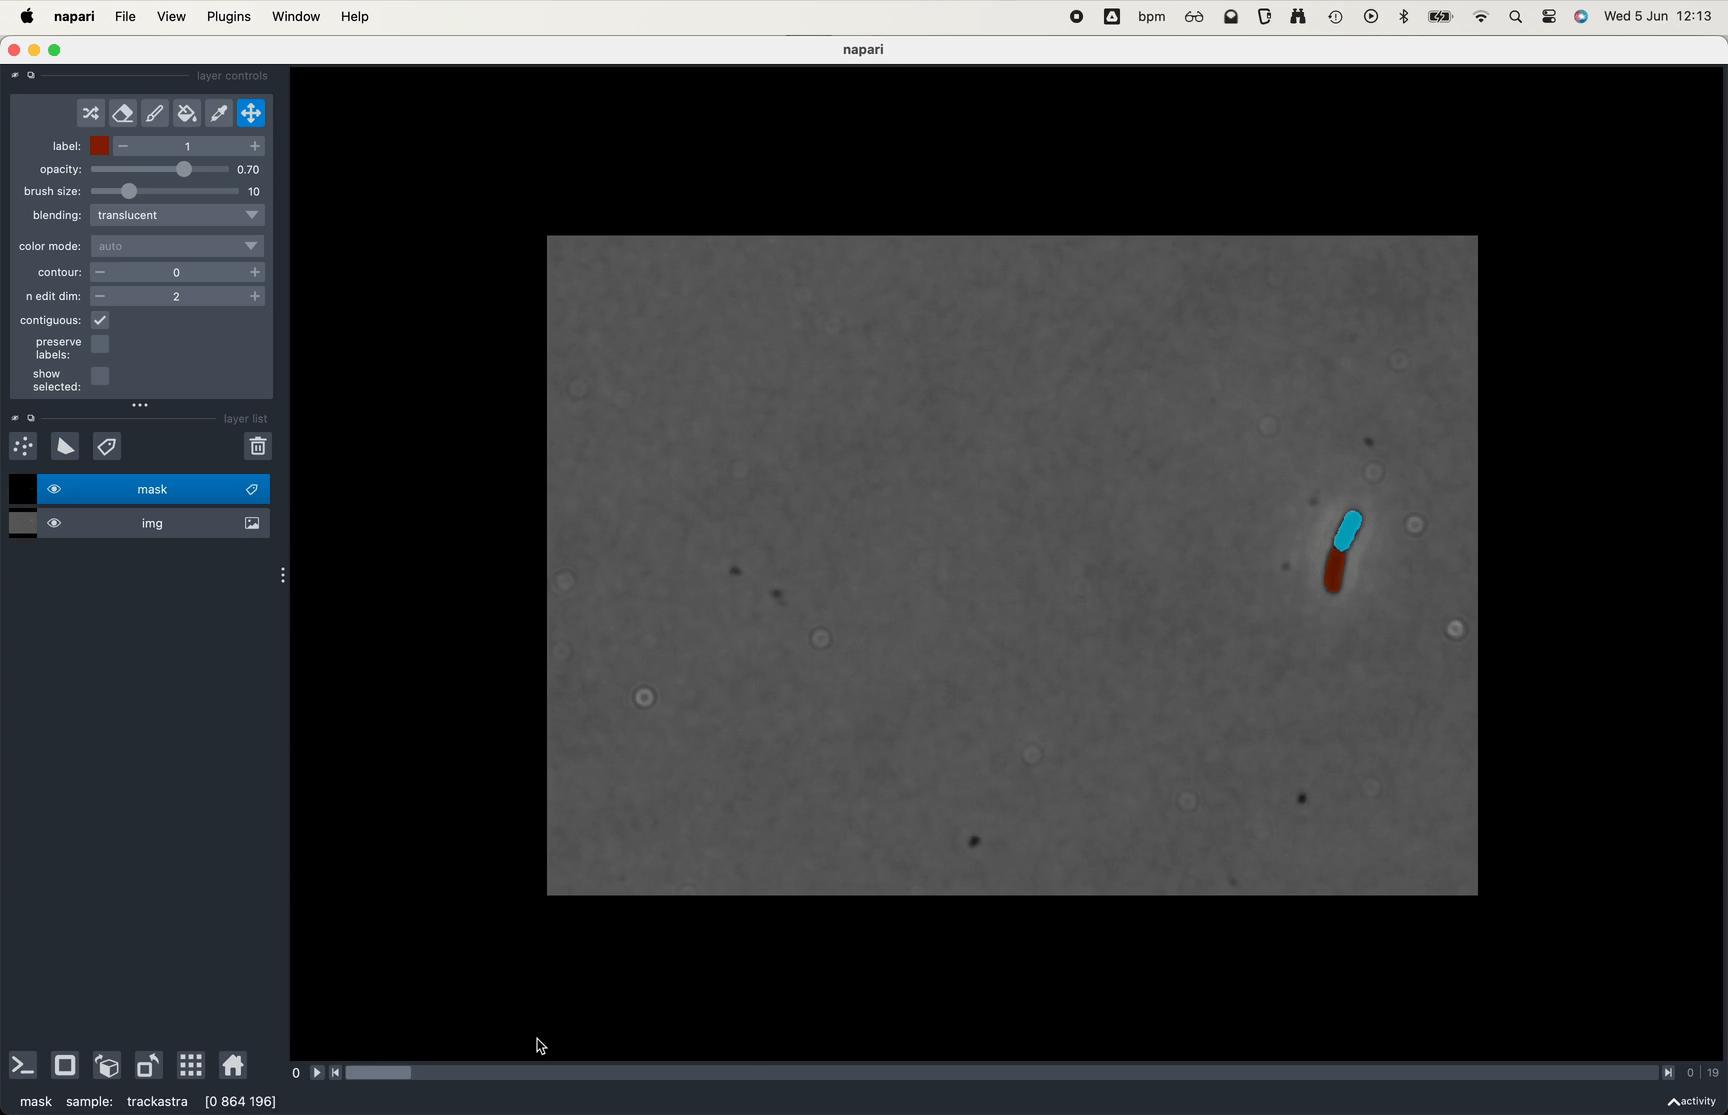The image size is (1728, 1115).
Task: Add a new points layer
Action: coord(23,447)
